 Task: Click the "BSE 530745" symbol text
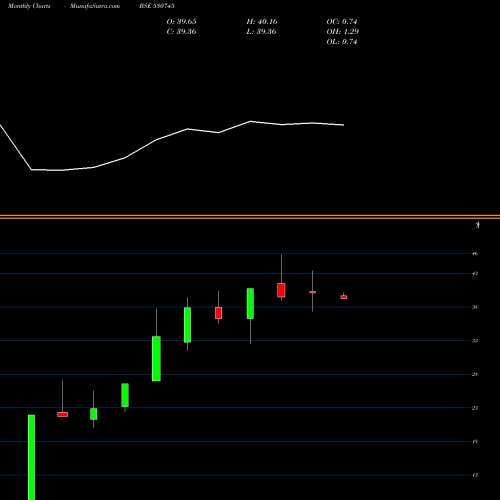tap(157, 6)
